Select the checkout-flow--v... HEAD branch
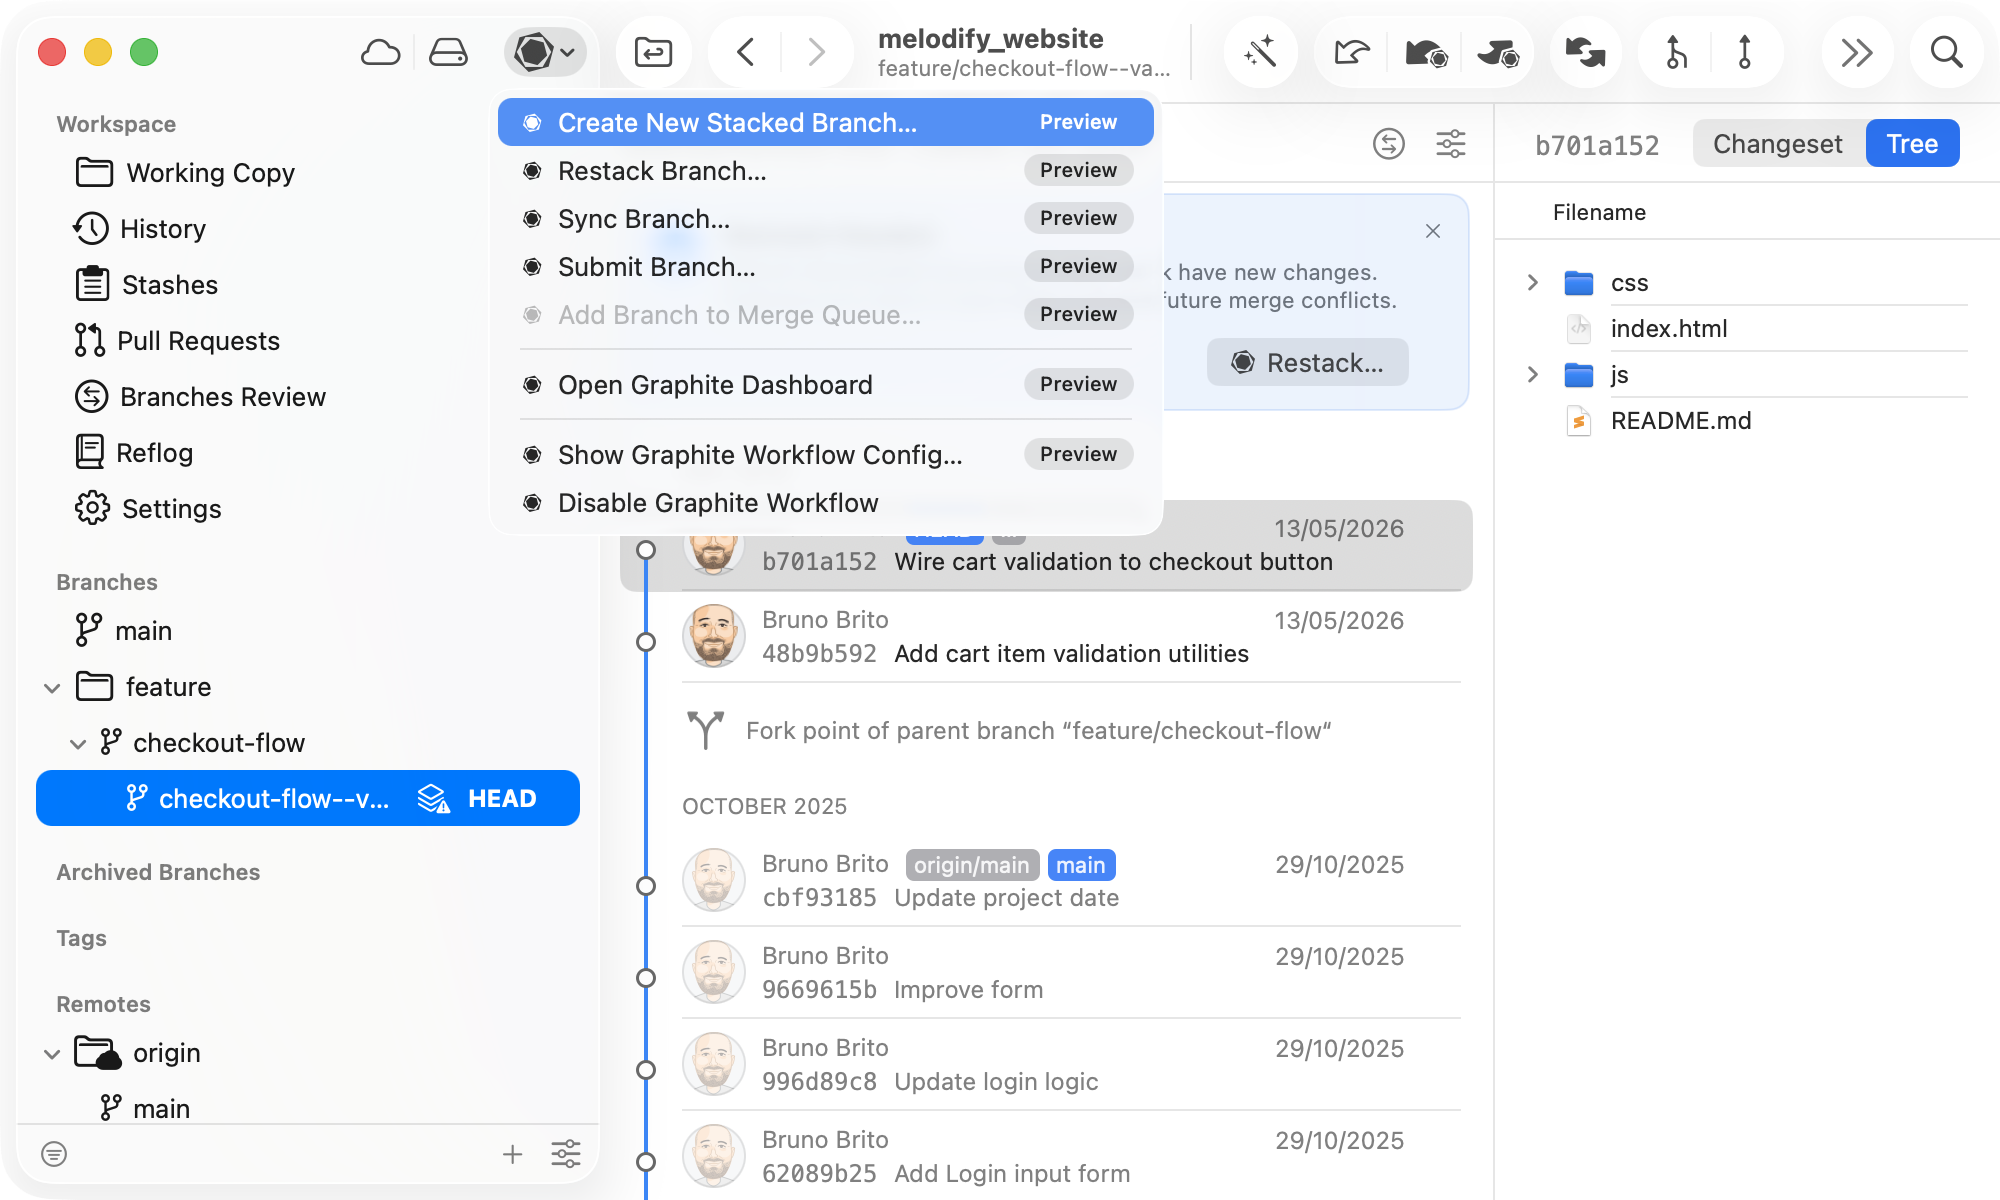 coord(307,798)
